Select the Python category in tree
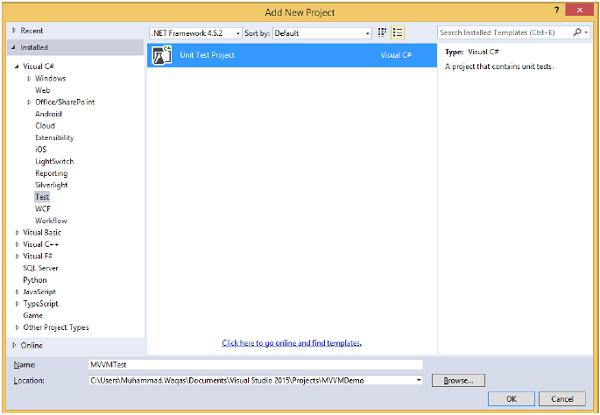Viewport: 600px width, 415px height. click(36, 280)
